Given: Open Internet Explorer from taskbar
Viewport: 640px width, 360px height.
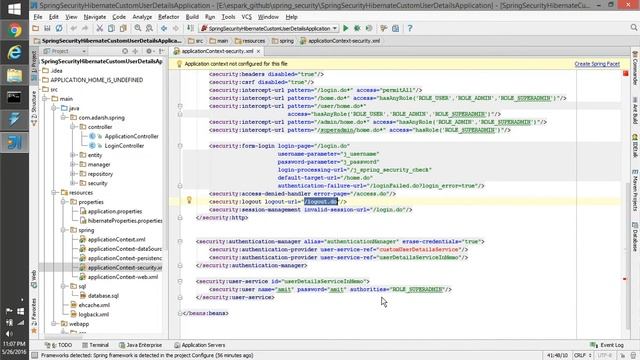Looking at the screenshot, I should pos(14,53).
